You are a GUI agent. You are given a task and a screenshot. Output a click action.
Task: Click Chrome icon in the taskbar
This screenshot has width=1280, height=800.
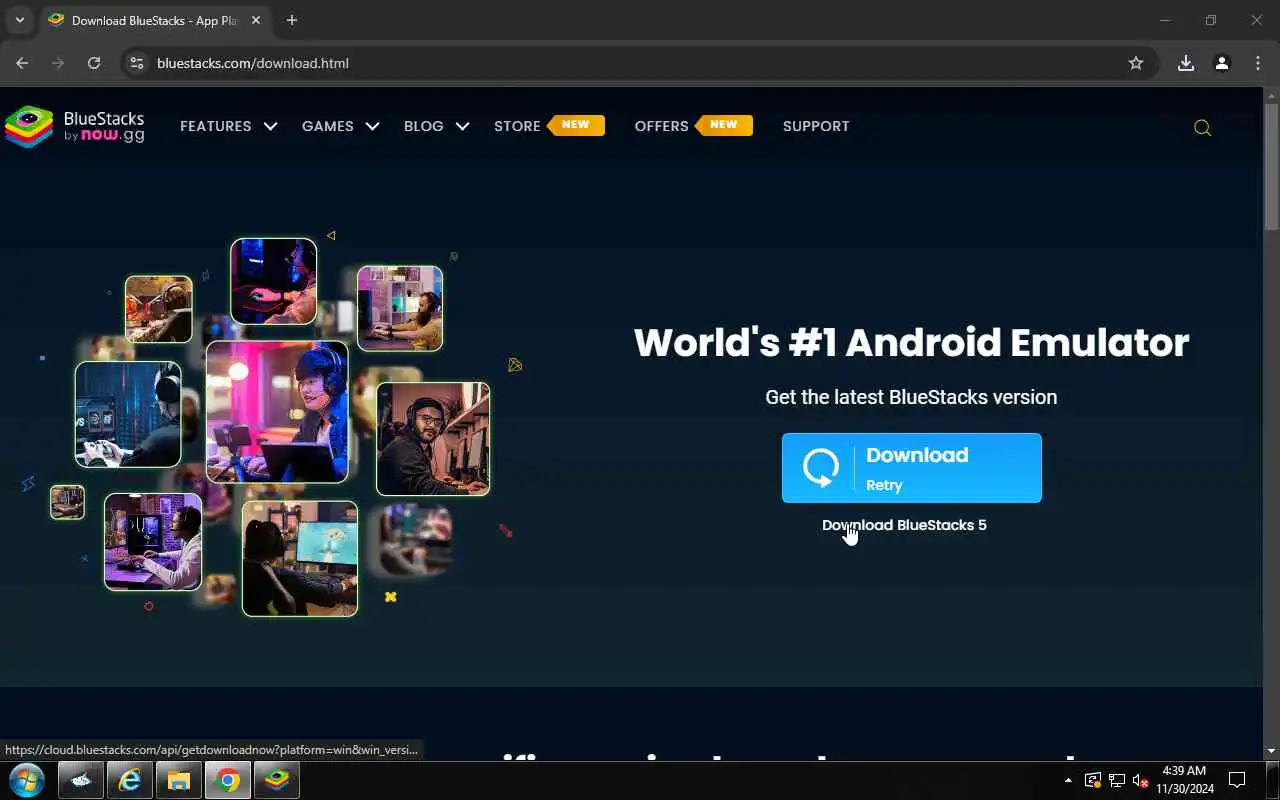pyautogui.click(x=228, y=780)
